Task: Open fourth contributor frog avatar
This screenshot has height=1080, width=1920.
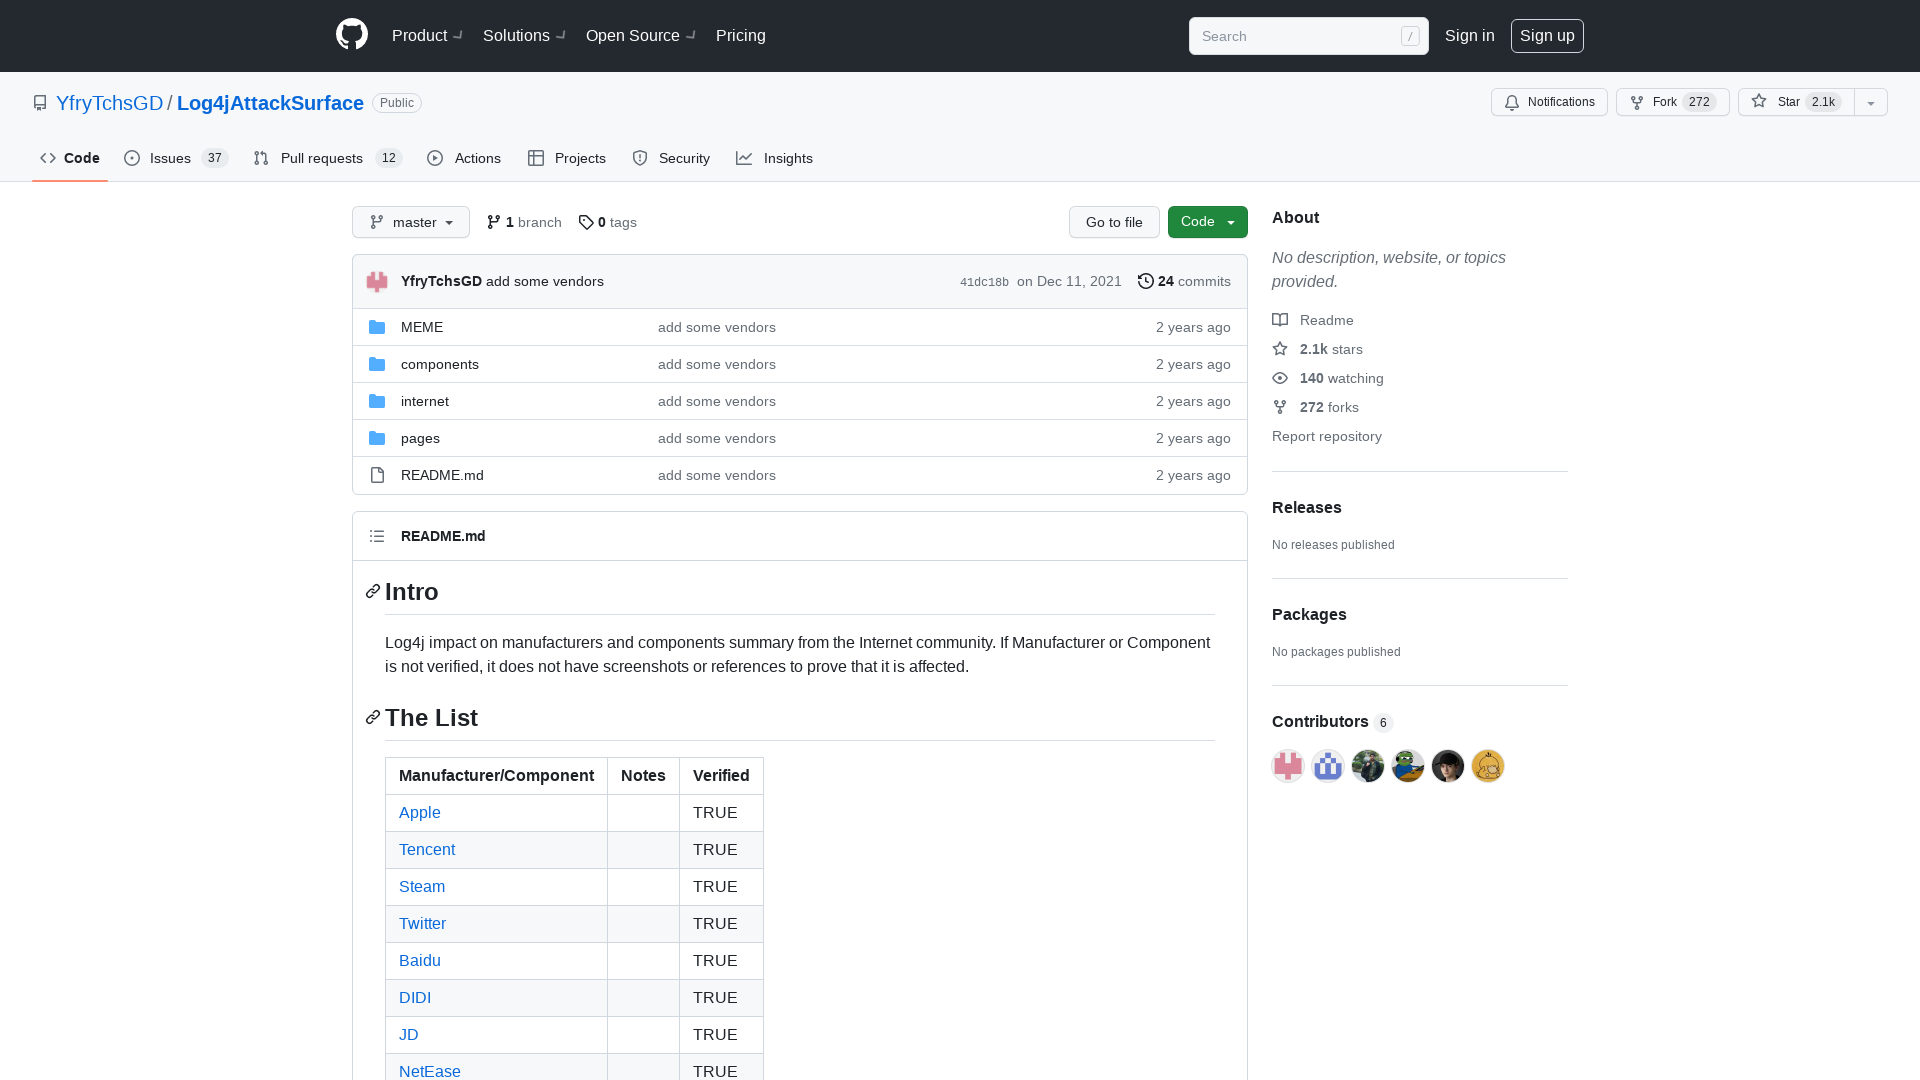Action: pyautogui.click(x=1408, y=766)
